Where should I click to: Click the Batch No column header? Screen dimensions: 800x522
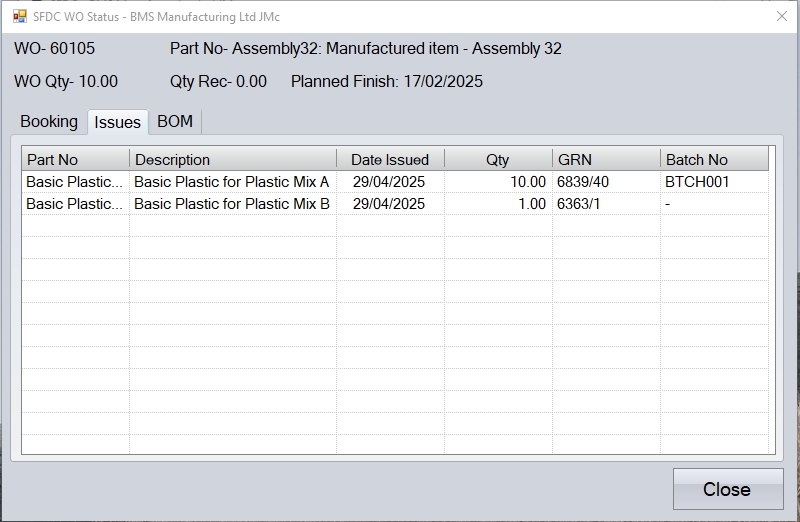[713, 160]
